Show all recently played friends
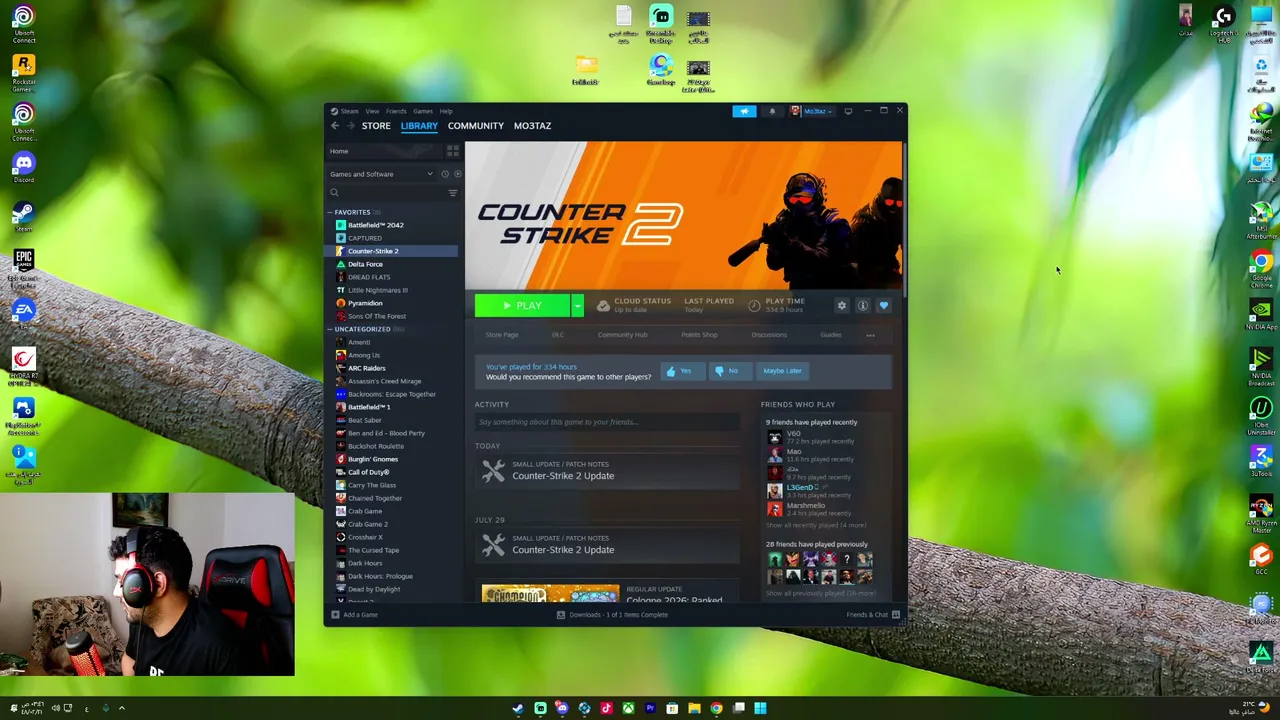1280x720 pixels. [816, 526]
